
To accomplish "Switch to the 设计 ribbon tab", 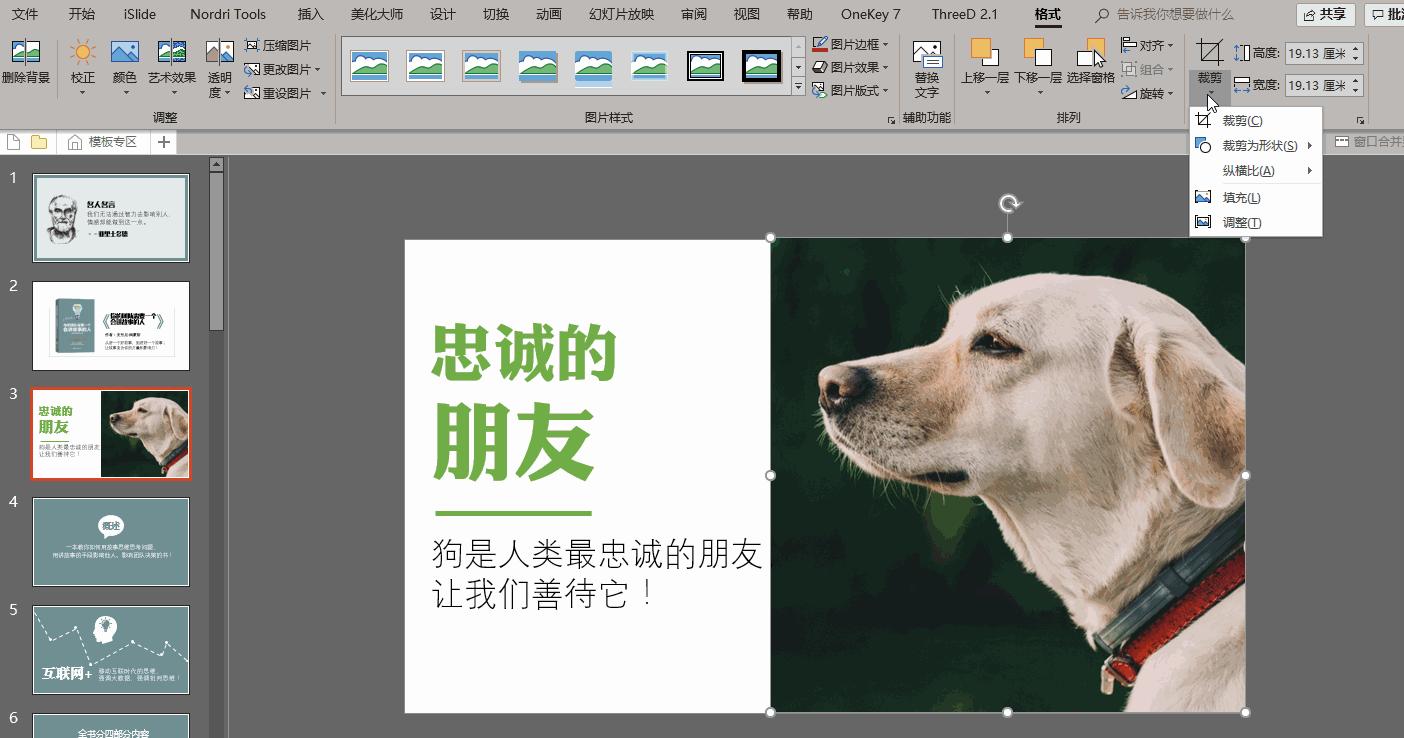I will click(442, 14).
